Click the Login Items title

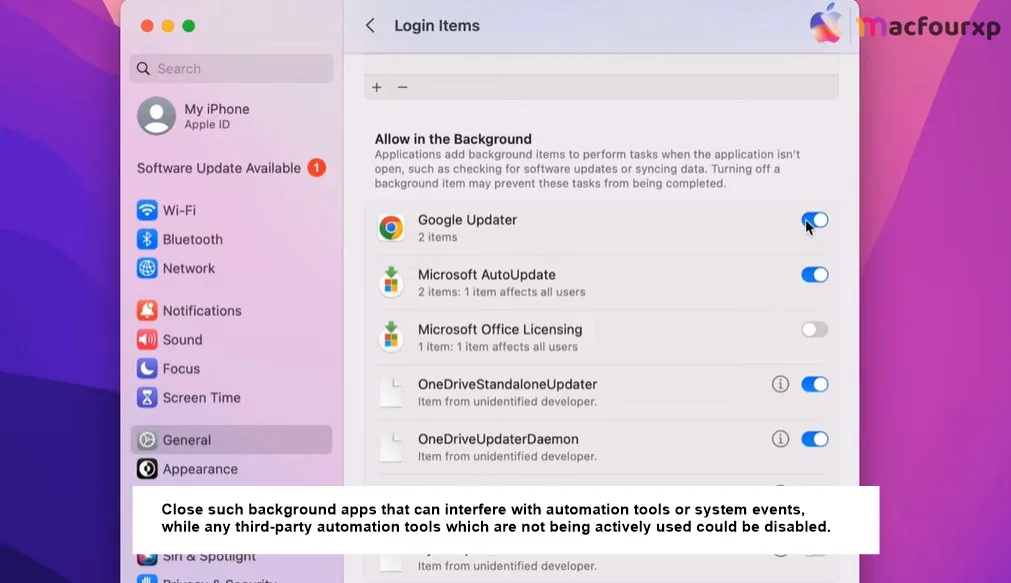(437, 26)
